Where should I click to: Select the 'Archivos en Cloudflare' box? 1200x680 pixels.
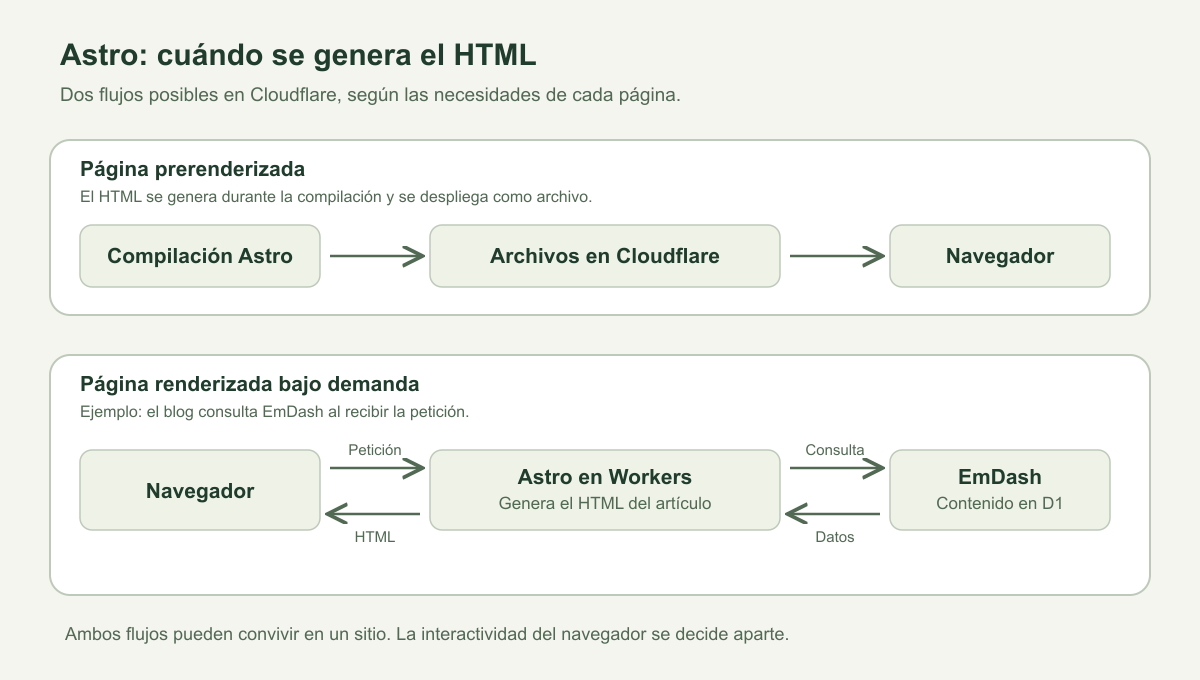[605, 256]
